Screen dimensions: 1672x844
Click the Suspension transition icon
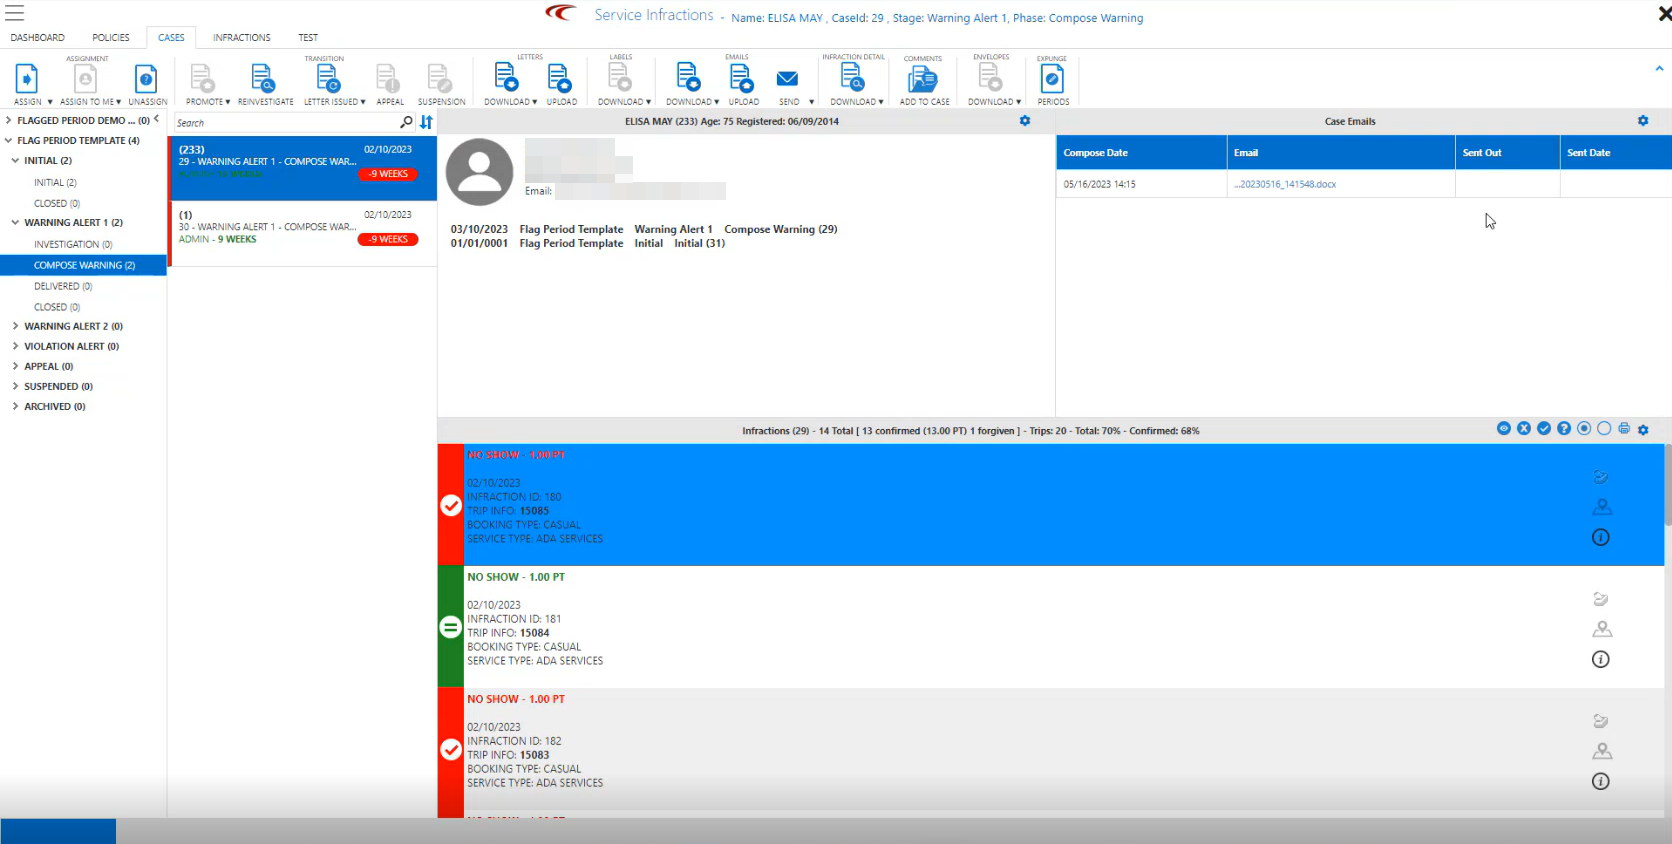tap(439, 78)
